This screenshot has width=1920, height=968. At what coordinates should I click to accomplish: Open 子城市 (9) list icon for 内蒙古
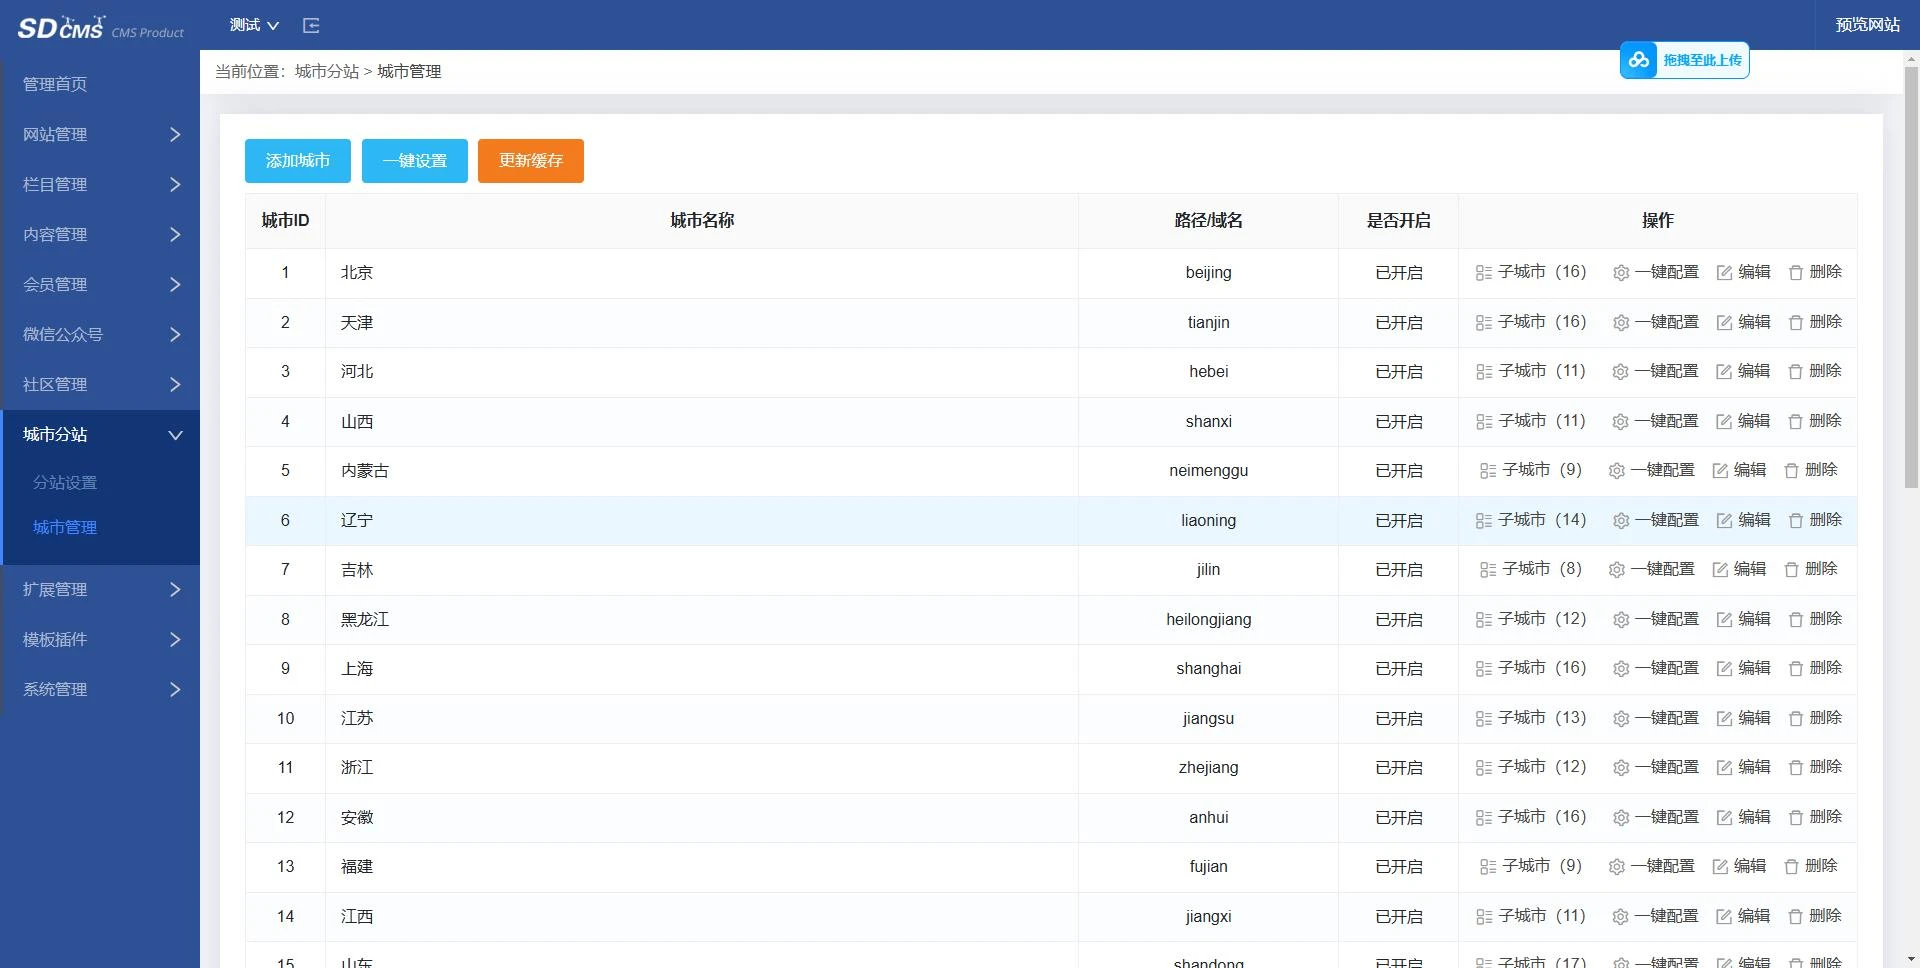pos(1488,471)
